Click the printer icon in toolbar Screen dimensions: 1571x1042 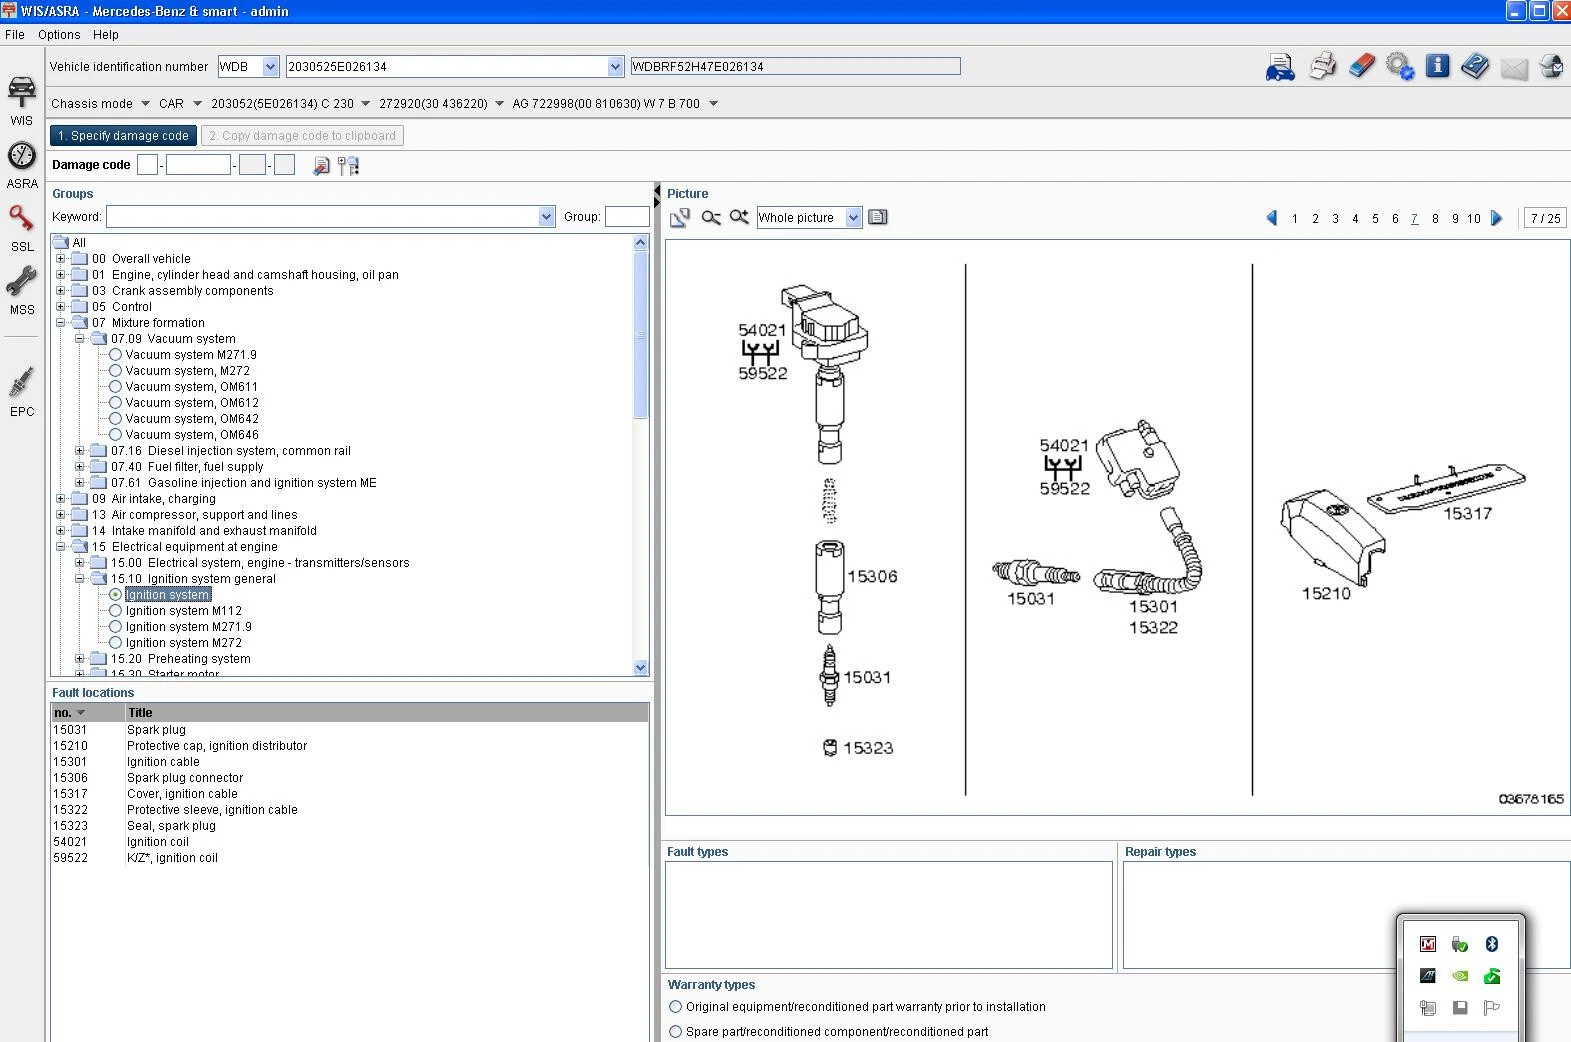[1322, 67]
